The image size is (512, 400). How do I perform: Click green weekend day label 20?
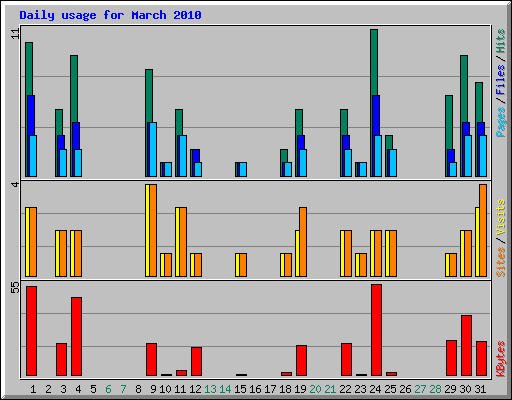[x=315, y=389]
